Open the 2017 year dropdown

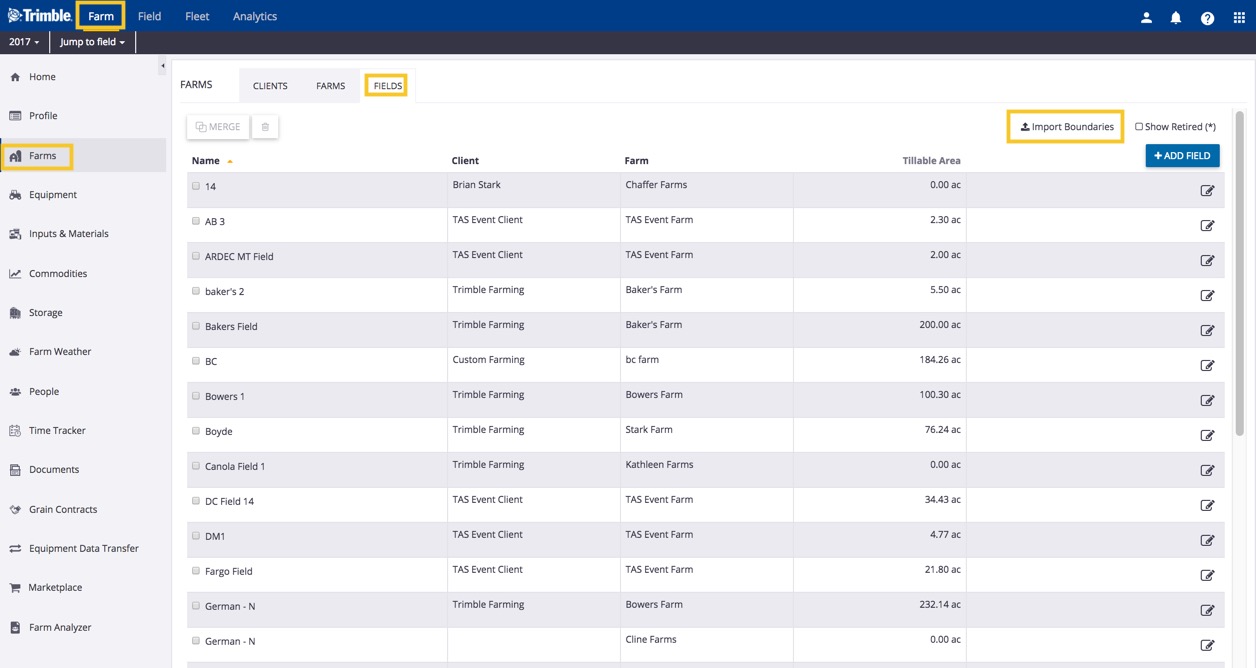(24, 42)
